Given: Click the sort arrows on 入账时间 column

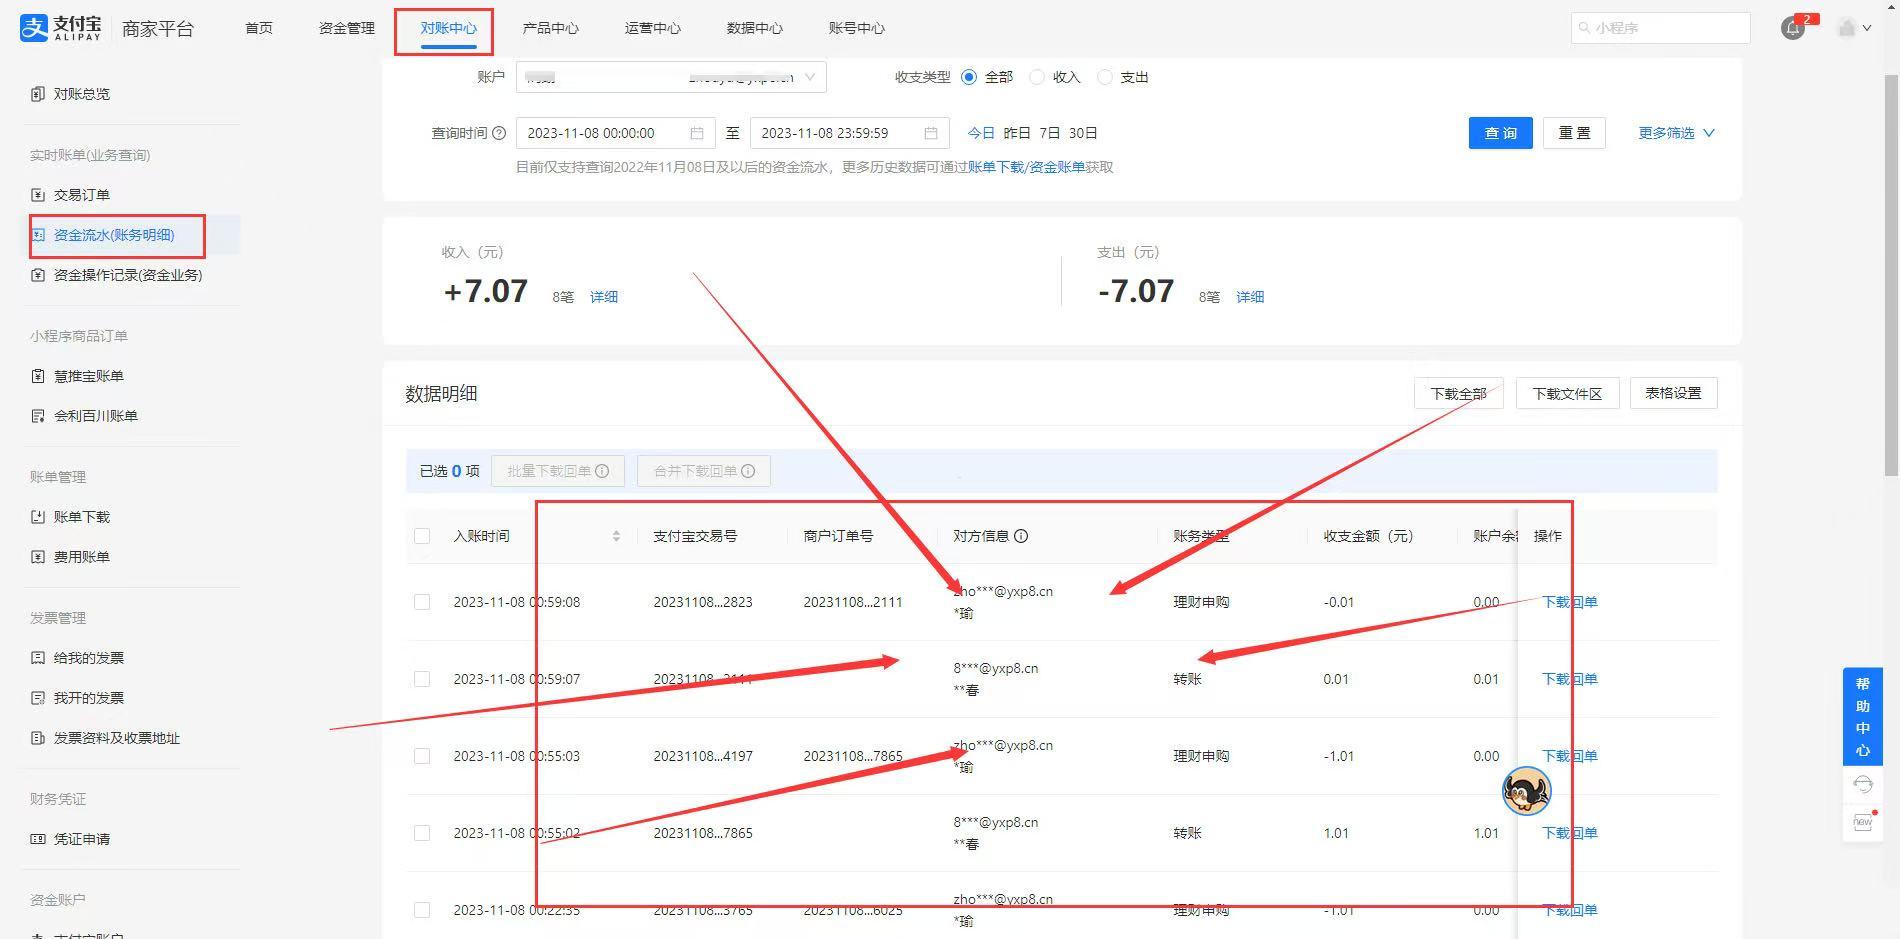Looking at the screenshot, I should click(616, 536).
